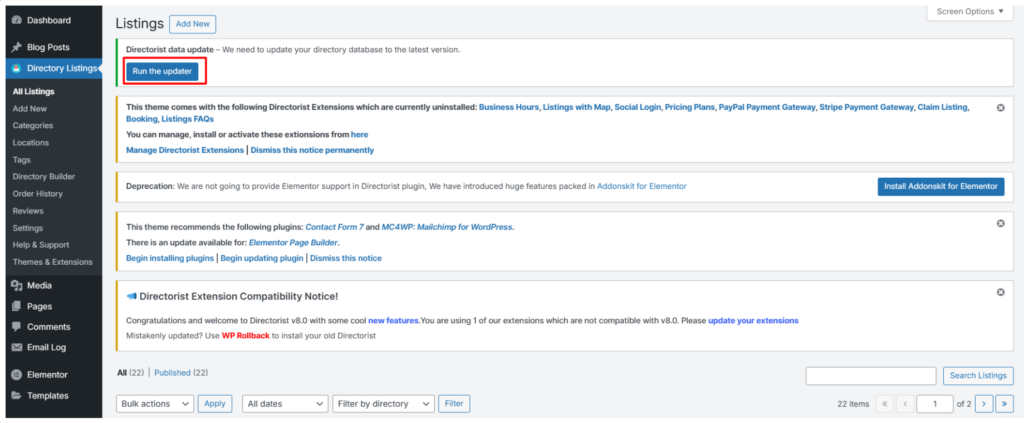Click the Email Log envelope icon
Screen dimensions: 1024x423
[16, 347]
